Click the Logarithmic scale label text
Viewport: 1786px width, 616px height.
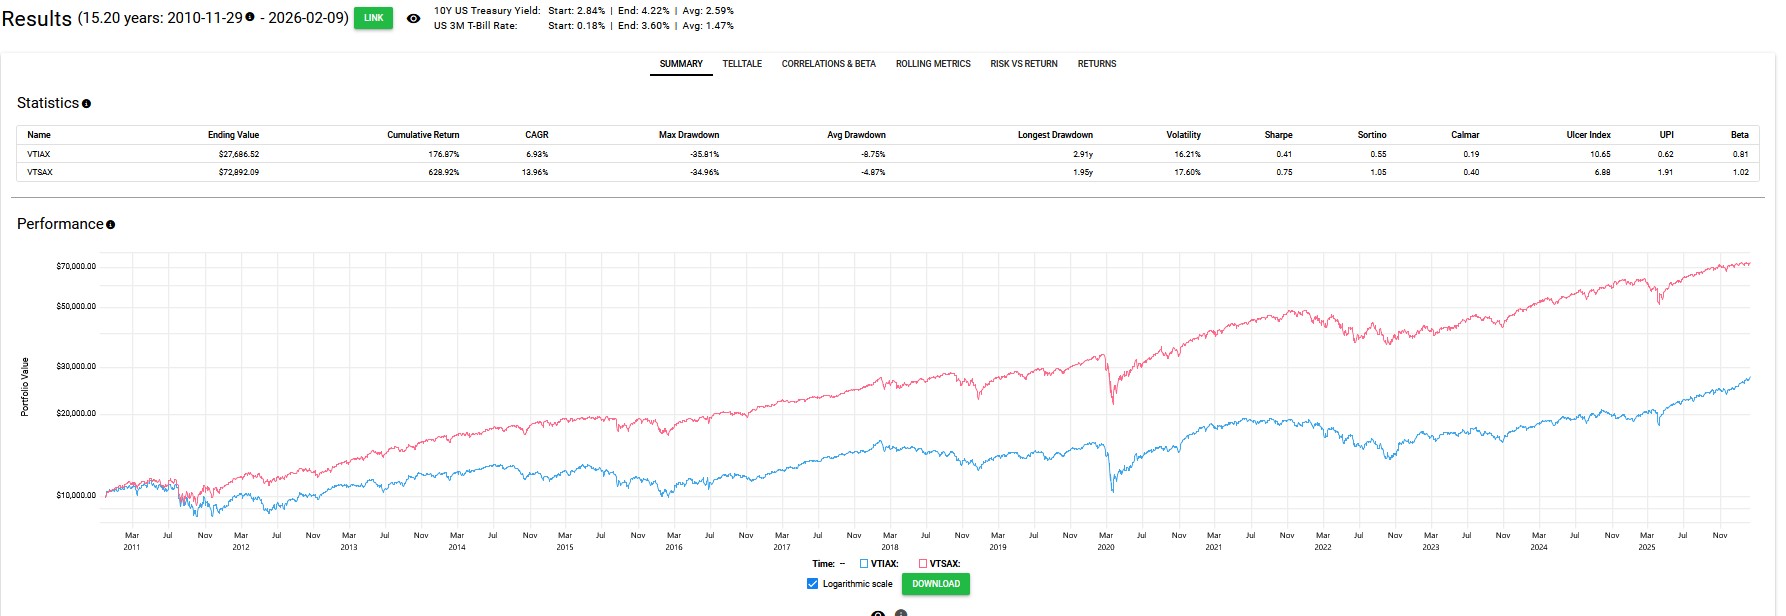tap(857, 584)
